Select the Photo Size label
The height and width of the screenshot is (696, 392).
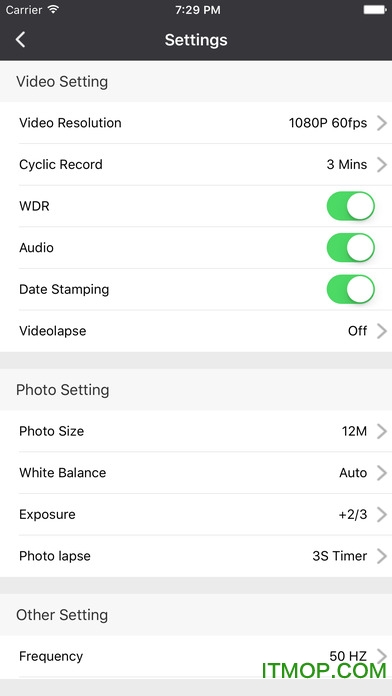tap(51, 431)
